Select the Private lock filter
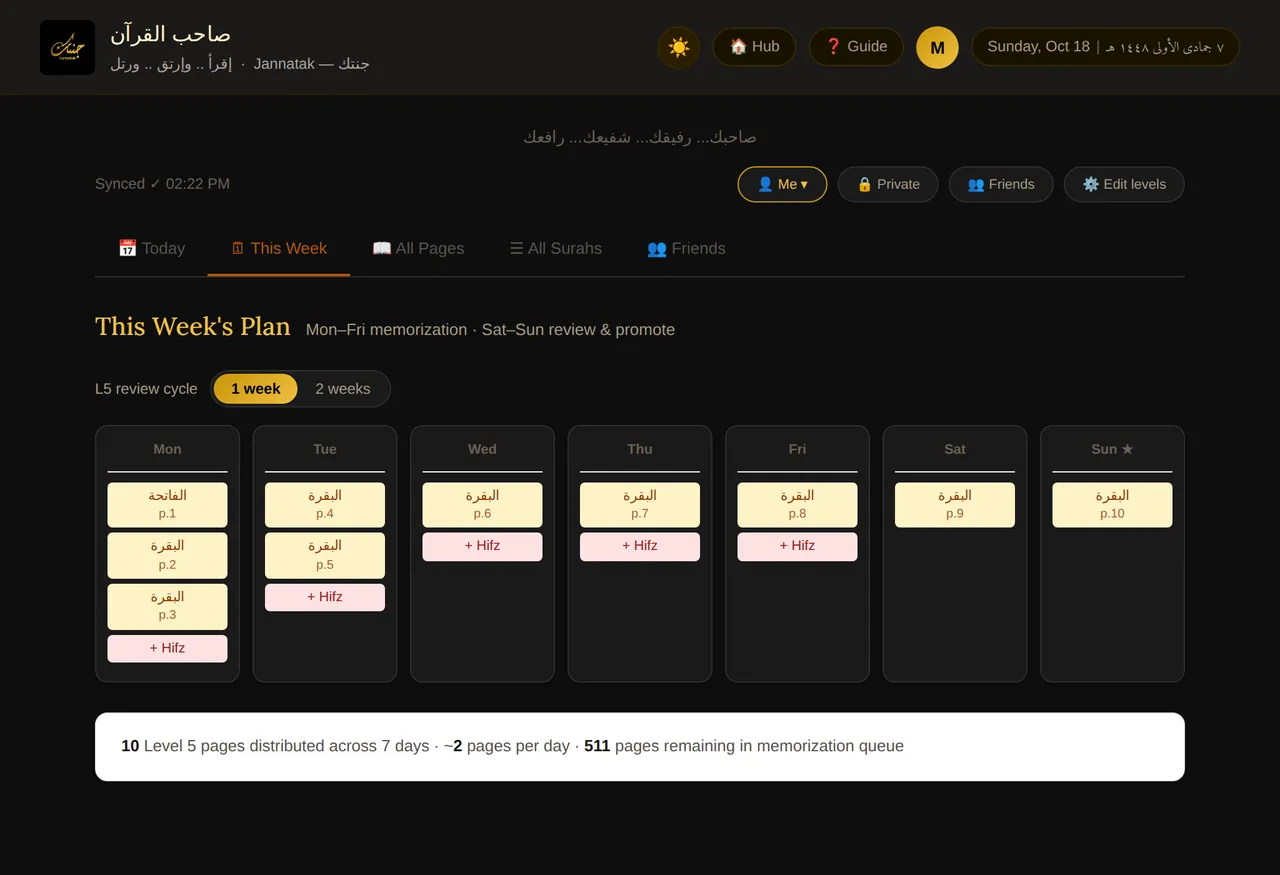1280x875 pixels. click(x=888, y=184)
